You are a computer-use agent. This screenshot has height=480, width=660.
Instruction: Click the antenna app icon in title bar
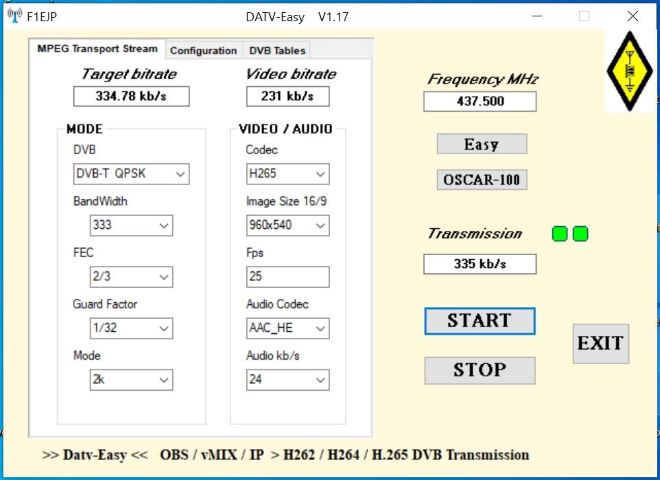tap(15, 16)
